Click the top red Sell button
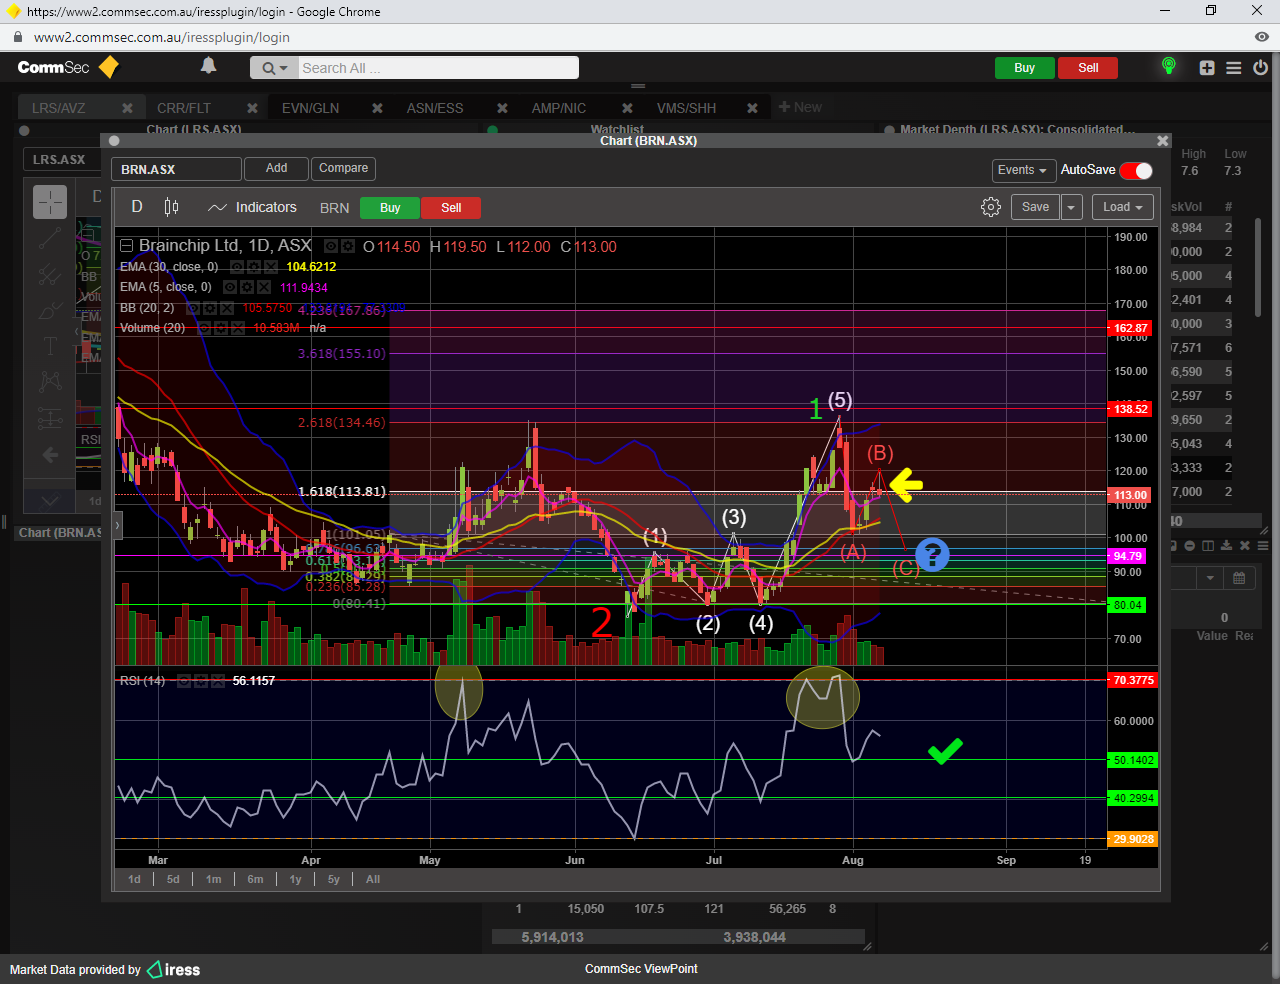Image resolution: width=1280 pixels, height=984 pixels. pos(1088,68)
